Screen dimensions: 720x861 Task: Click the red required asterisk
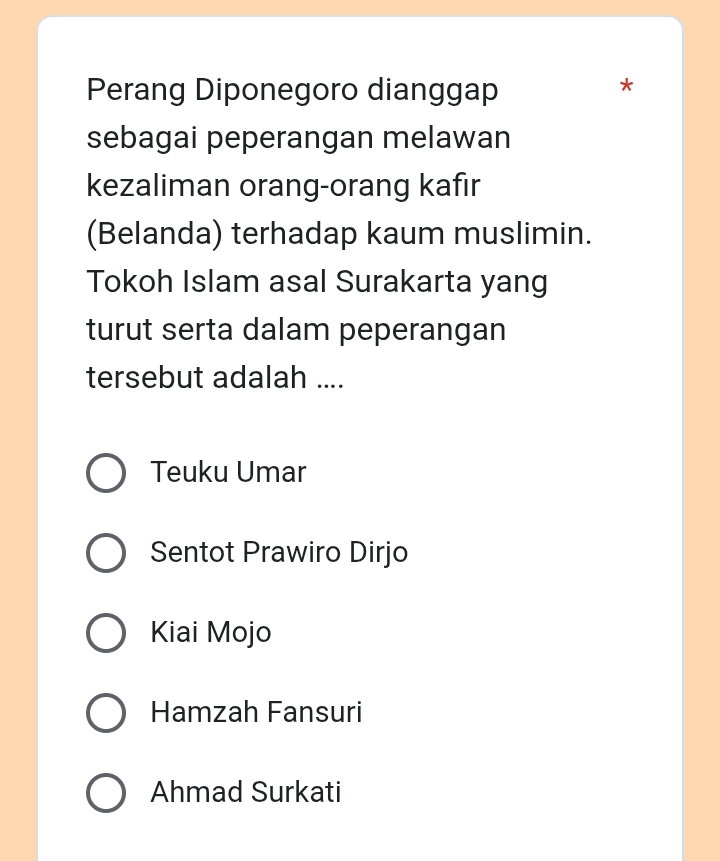click(x=626, y=88)
